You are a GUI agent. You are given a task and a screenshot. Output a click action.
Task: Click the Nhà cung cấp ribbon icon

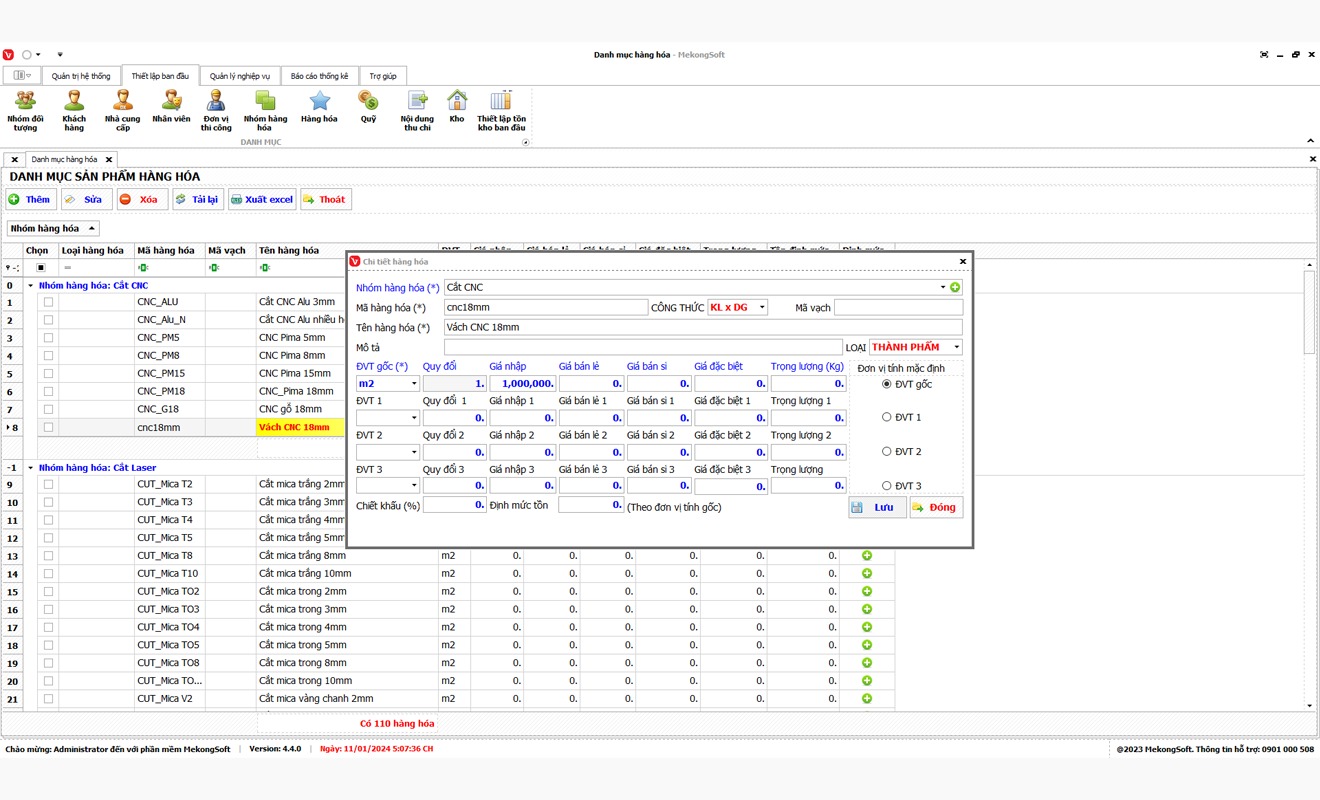[x=122, y=109]
